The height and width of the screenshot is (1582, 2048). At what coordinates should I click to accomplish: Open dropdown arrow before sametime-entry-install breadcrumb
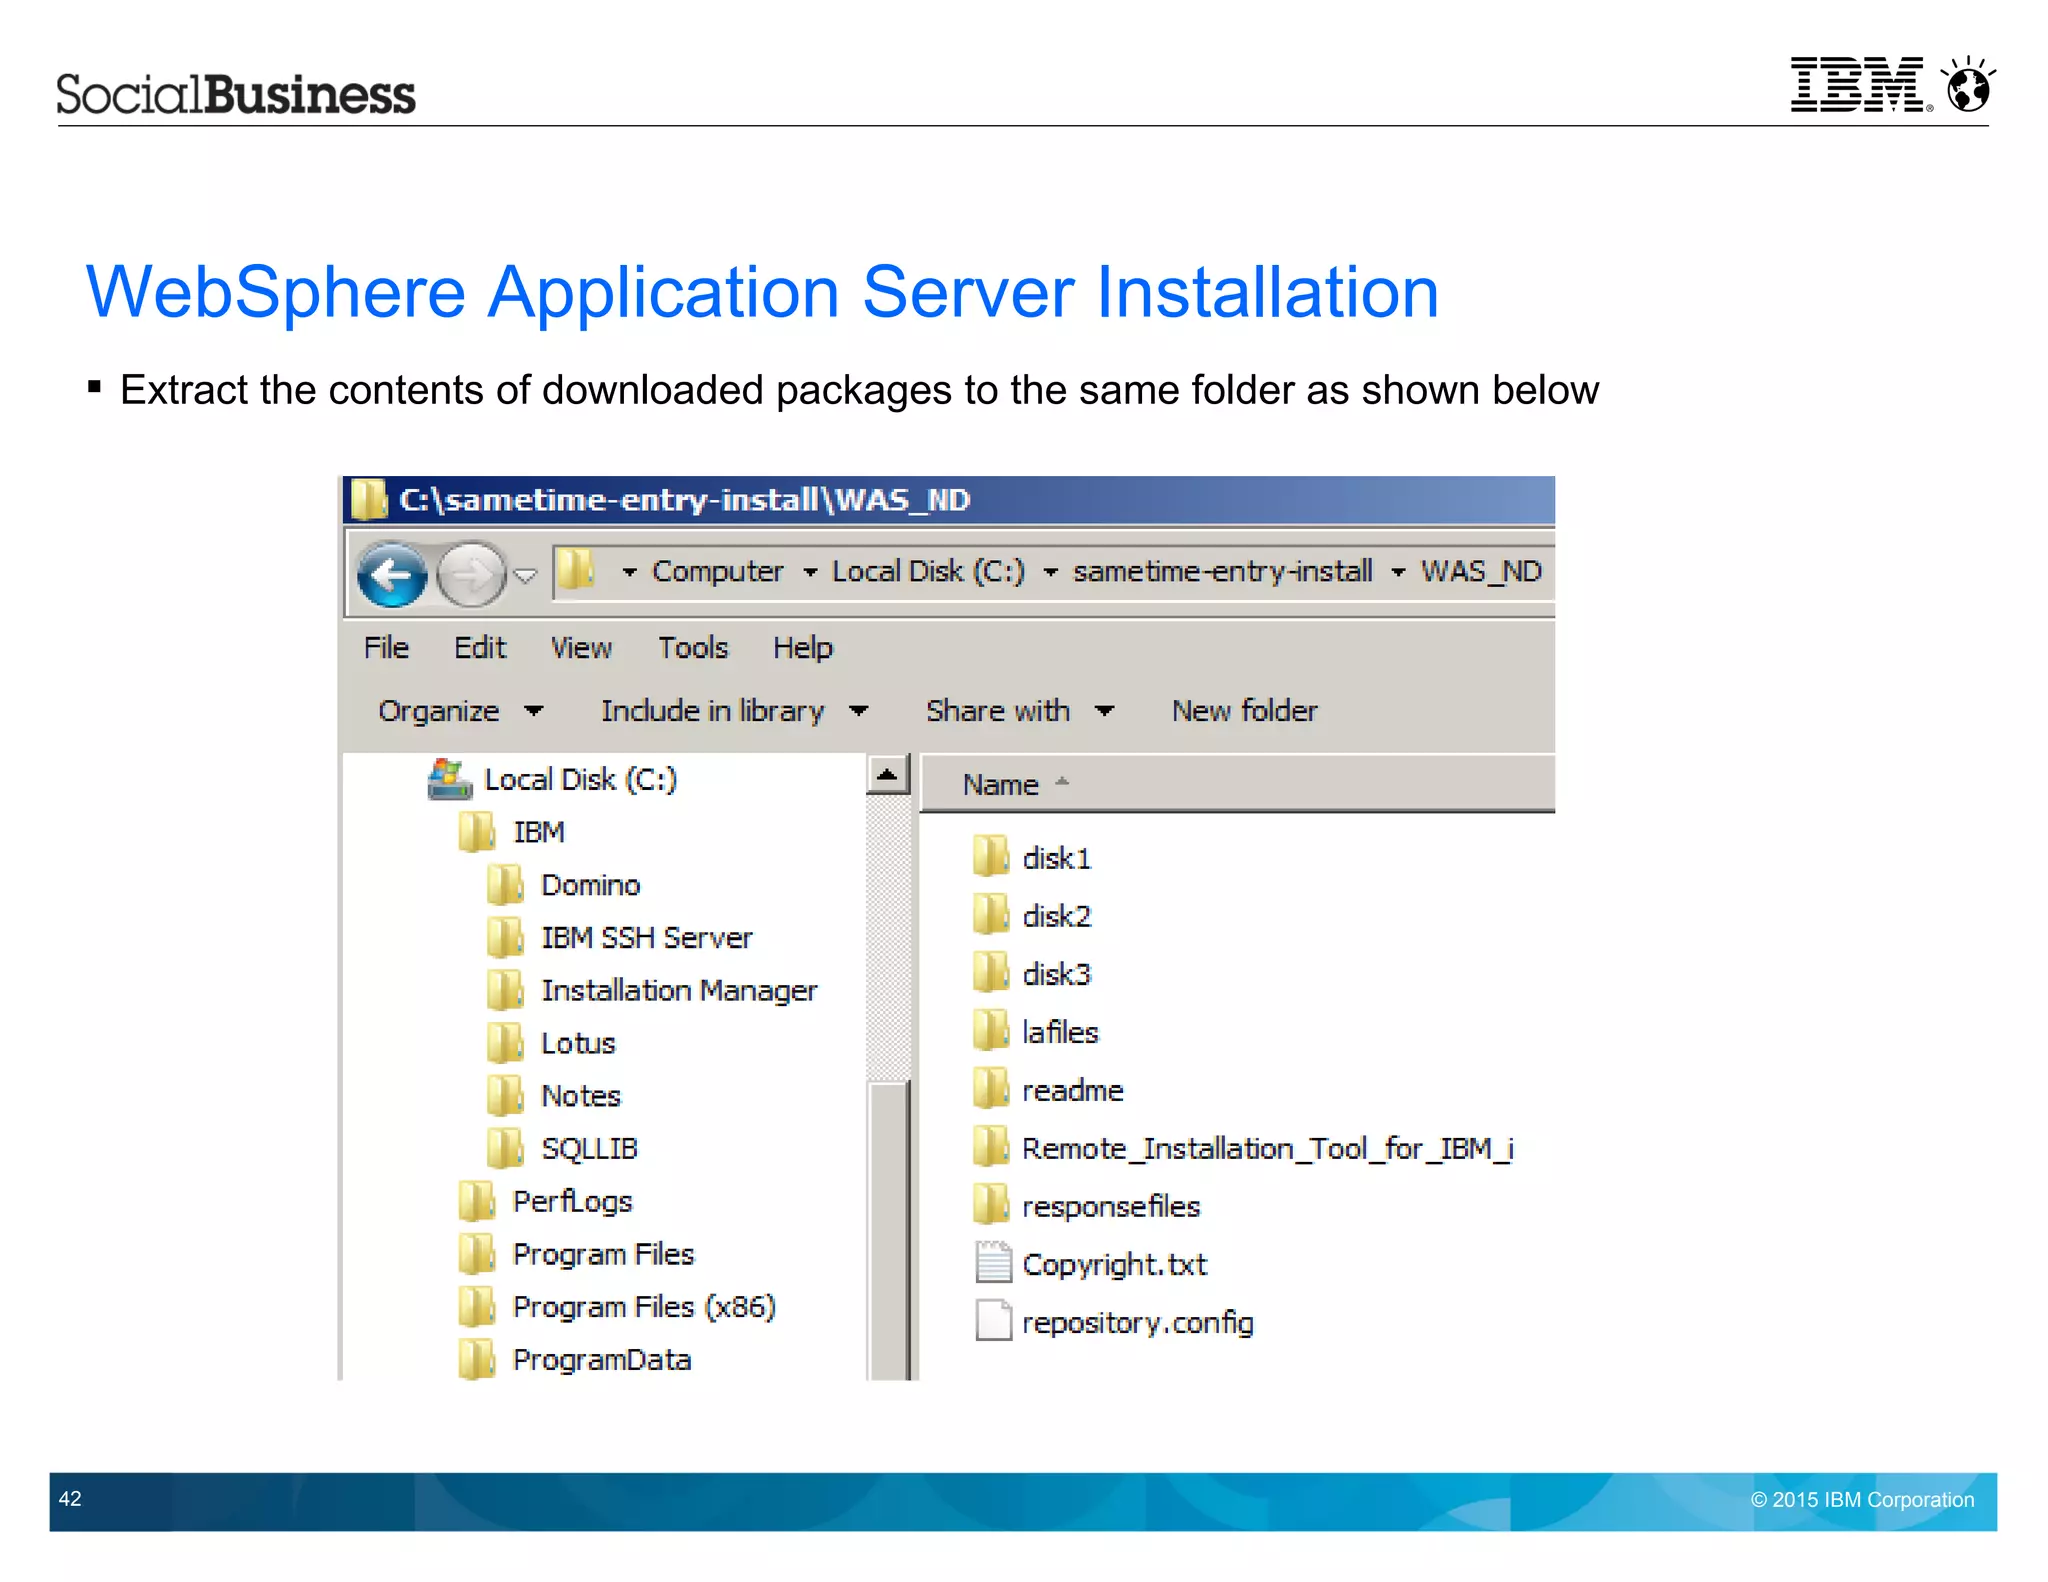point(1050,572)
